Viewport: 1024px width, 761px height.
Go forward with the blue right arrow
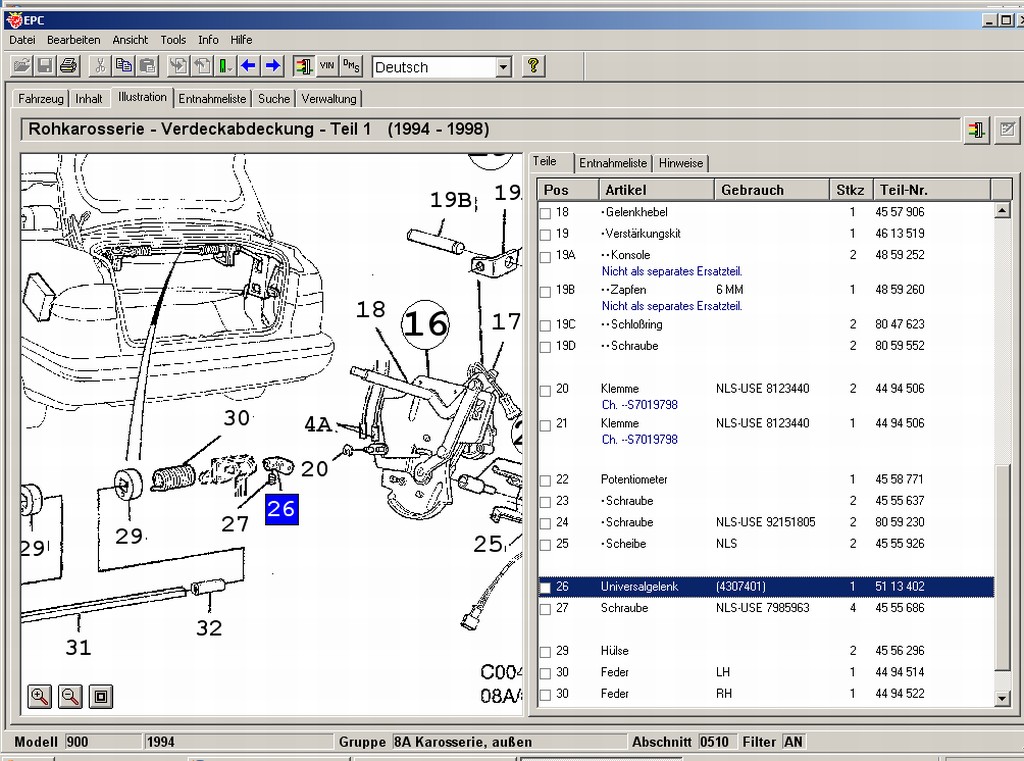273,66
